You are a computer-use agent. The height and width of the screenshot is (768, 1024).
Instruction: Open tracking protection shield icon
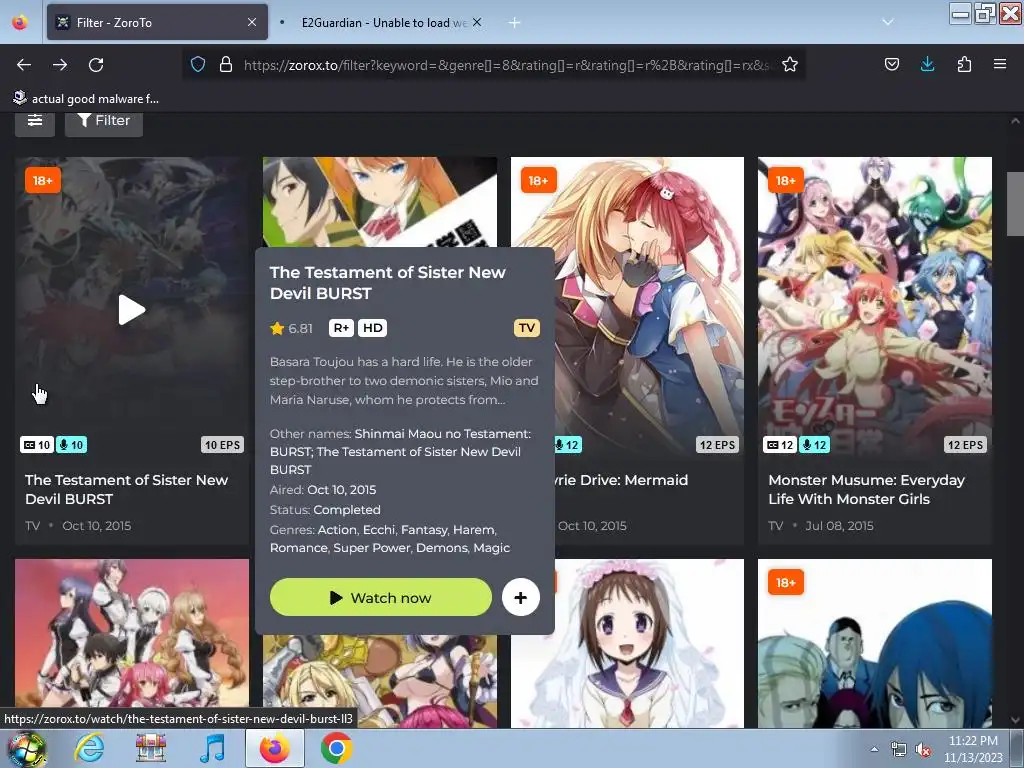pyautogui.click(x=198, y=64)
